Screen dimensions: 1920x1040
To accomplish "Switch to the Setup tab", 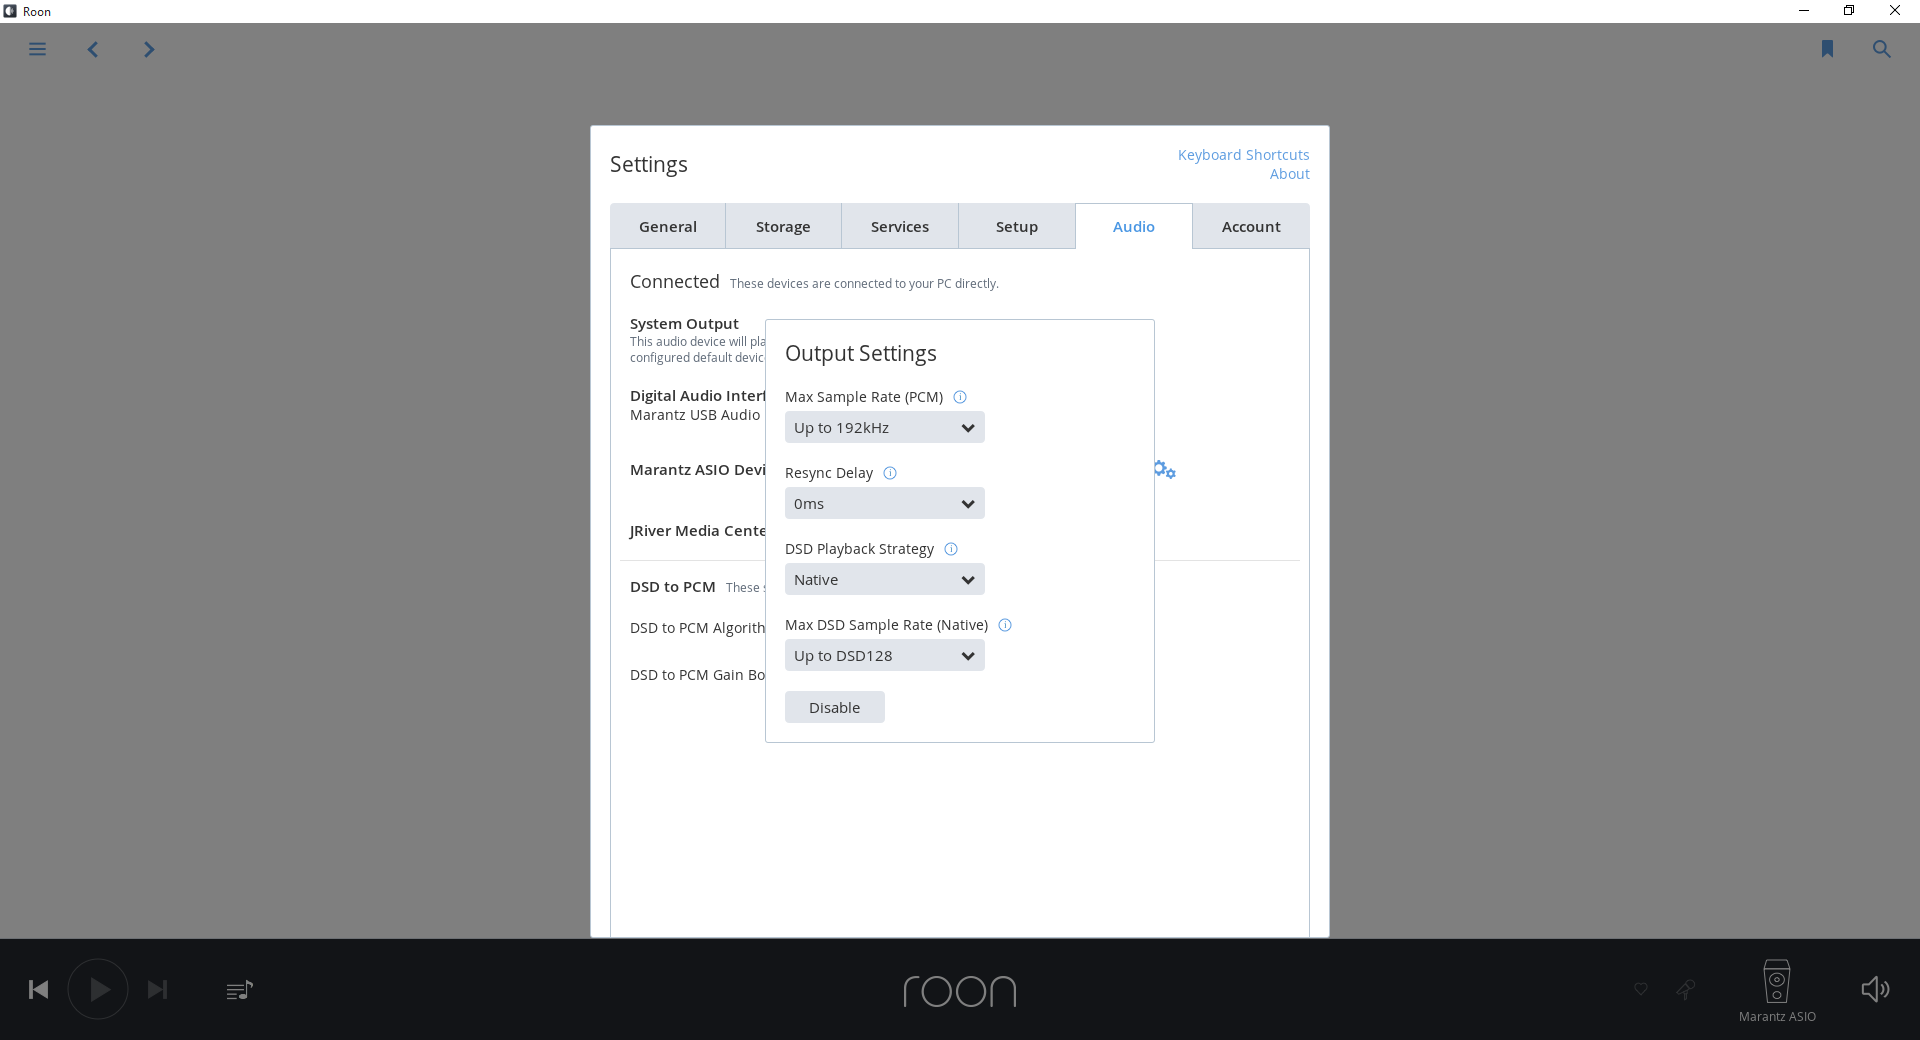I will (1017, 227).
